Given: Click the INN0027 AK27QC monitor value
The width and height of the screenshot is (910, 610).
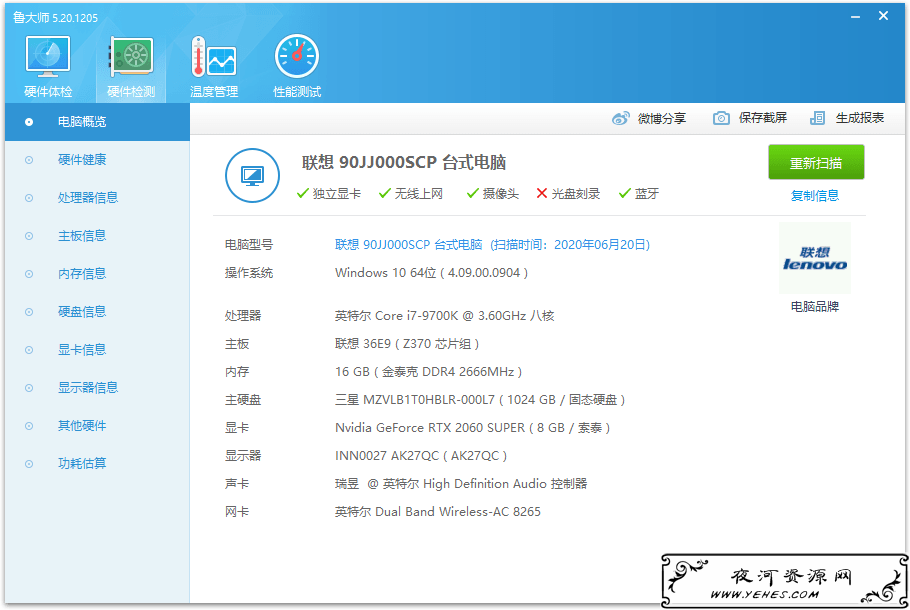Looking at the screenshot, I should tap(421, 456).
